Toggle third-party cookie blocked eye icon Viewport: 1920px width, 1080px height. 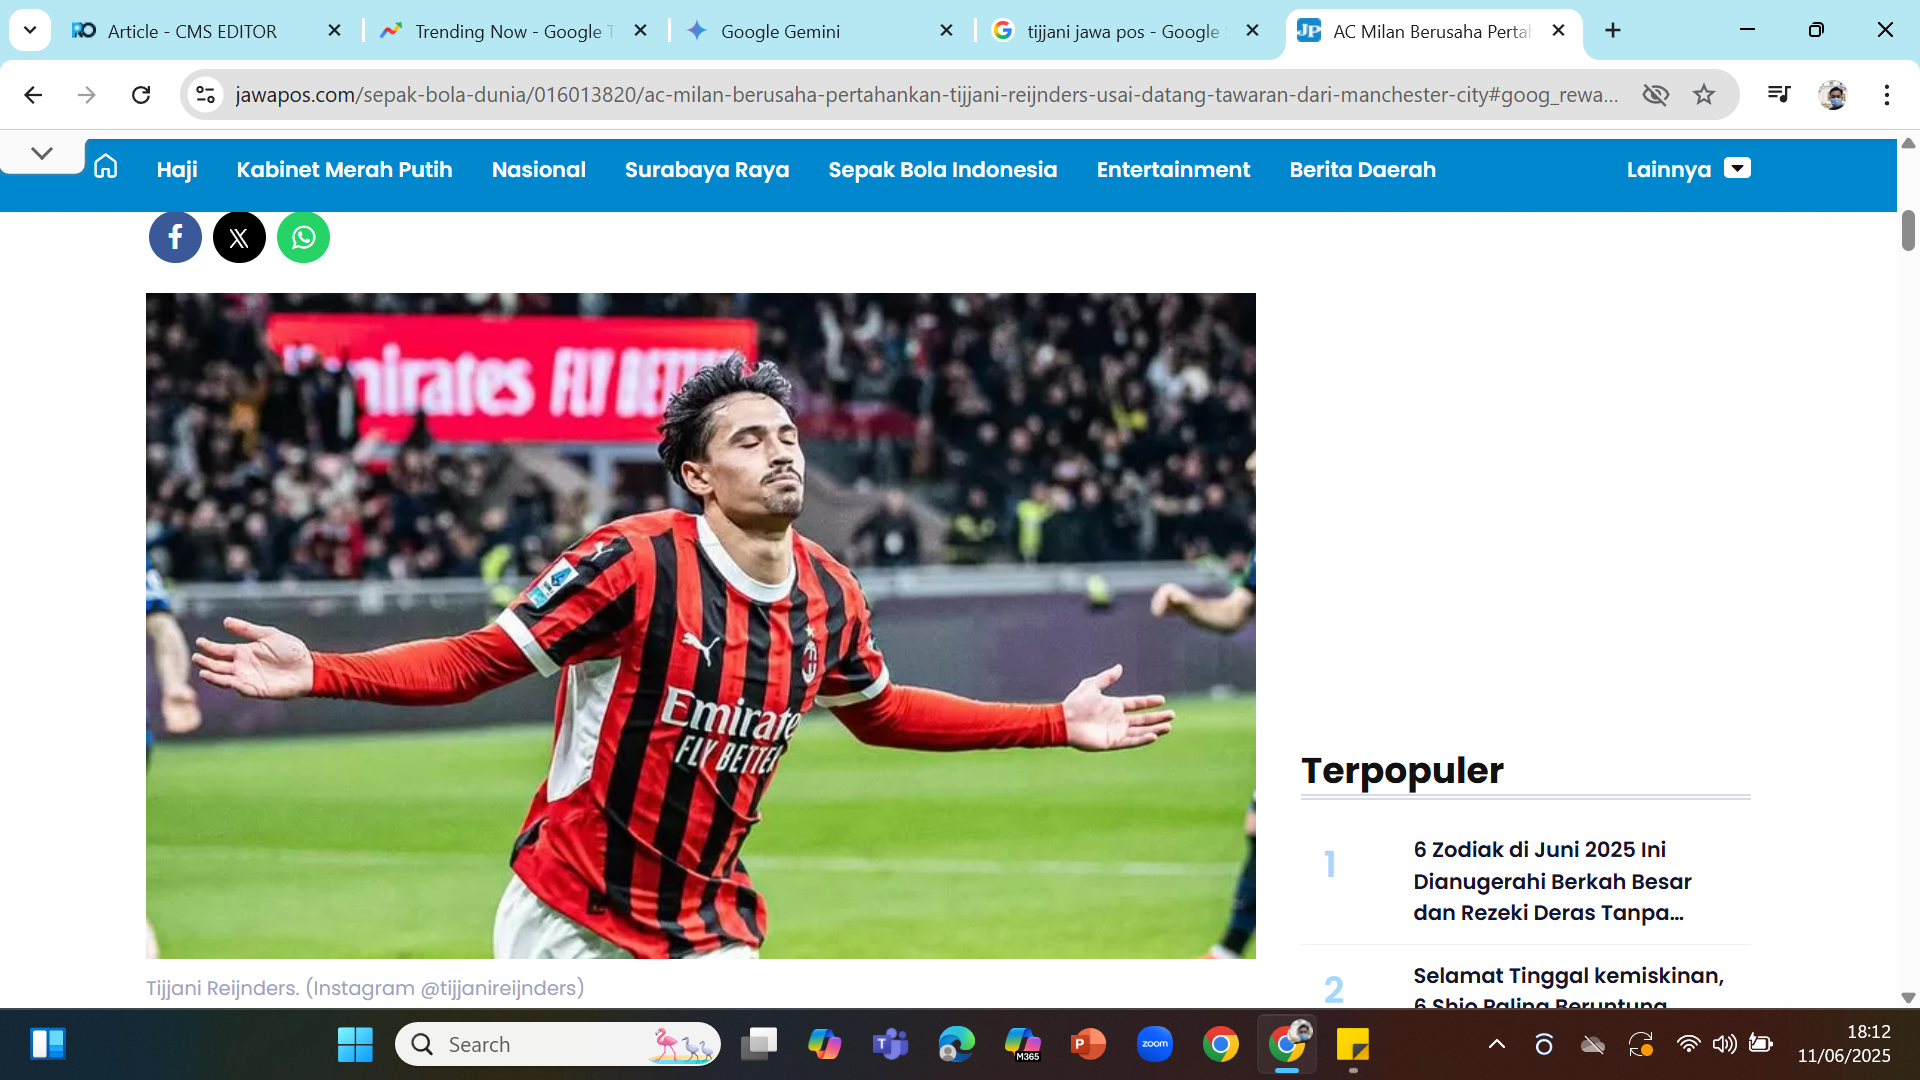(x=1656, y=95)
